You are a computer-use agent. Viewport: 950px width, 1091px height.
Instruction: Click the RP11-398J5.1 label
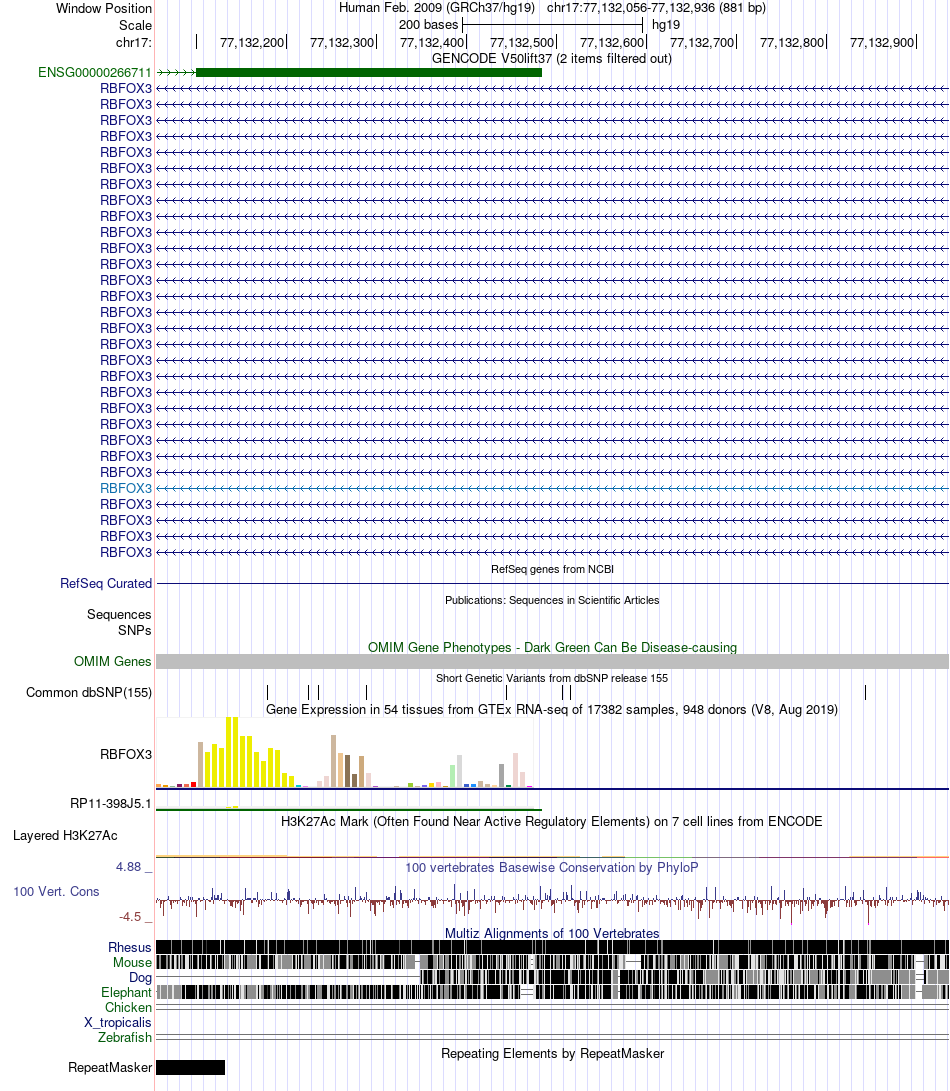111,804
